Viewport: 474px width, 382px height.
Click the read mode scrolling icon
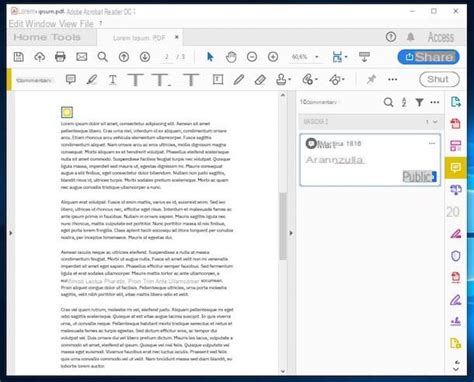pyautogui.click(x=364, y=57)
